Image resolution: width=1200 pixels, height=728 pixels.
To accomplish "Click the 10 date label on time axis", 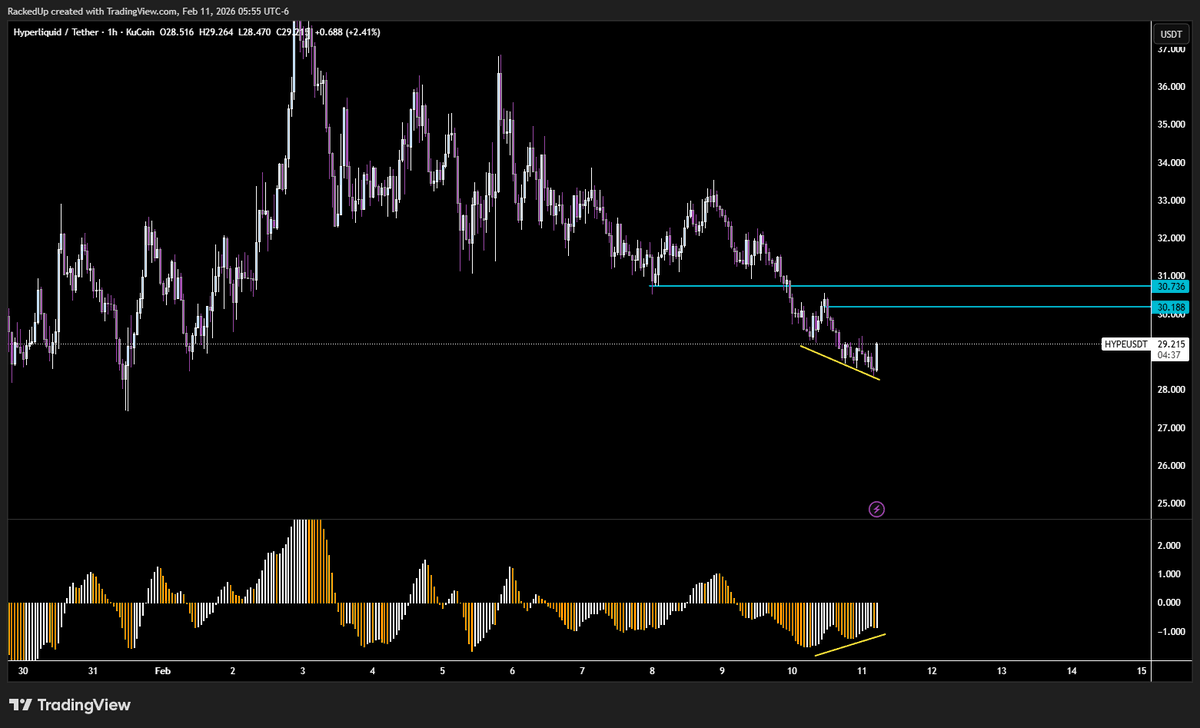I will [x=791, y=672].
